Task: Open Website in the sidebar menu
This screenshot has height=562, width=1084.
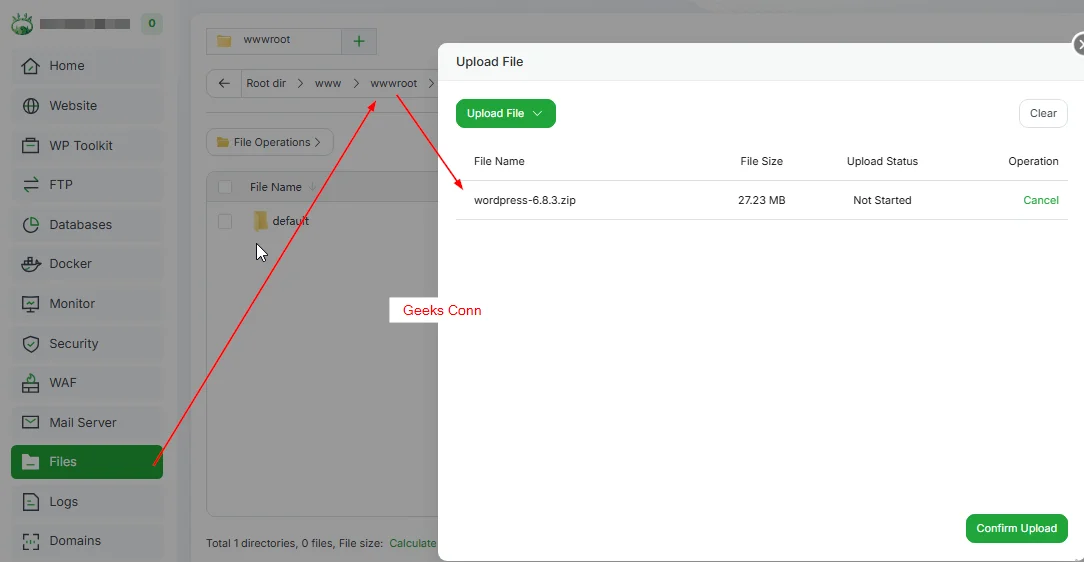Action: (87, 106)
